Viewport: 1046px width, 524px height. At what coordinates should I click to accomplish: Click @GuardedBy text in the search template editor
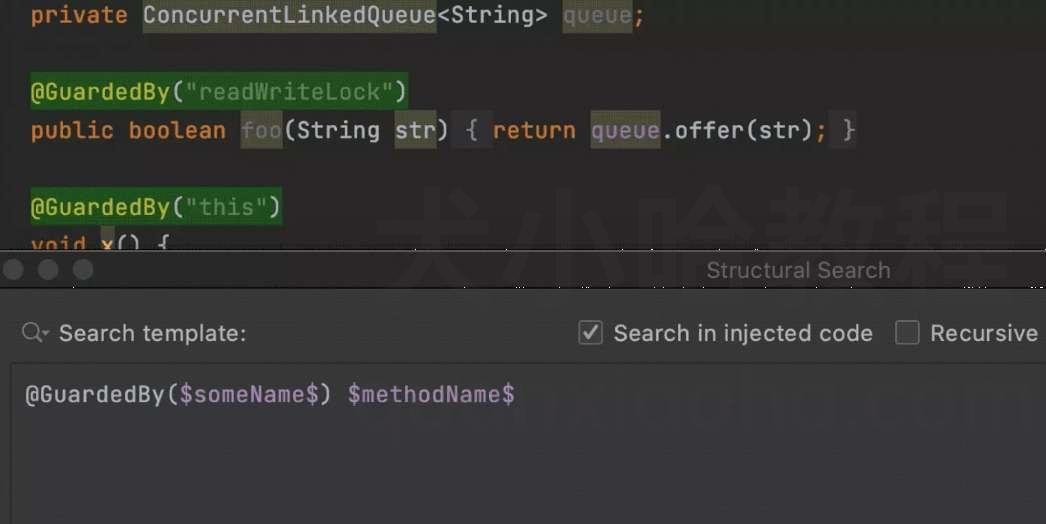click(94, 395)
